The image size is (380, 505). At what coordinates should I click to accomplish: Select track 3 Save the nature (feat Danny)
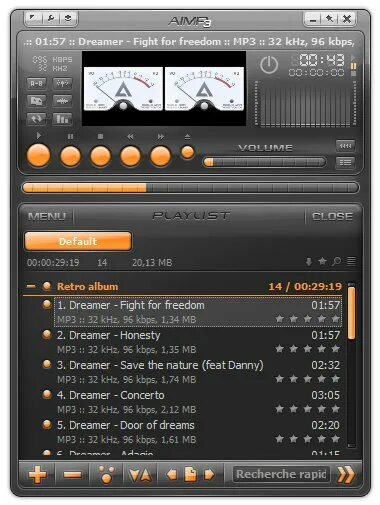click(x=198, y=372)
